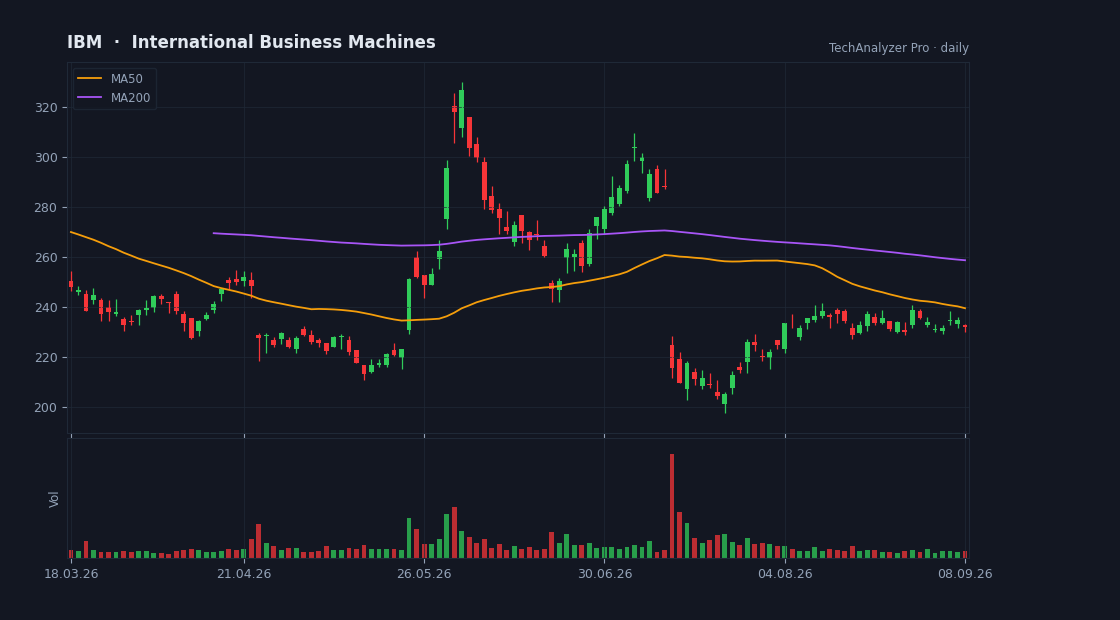The height and width of the screenshot is (620, 1120).
Task: Click the lowest green candle near 200
Action: pyautogui.click(x=724, y=399)
